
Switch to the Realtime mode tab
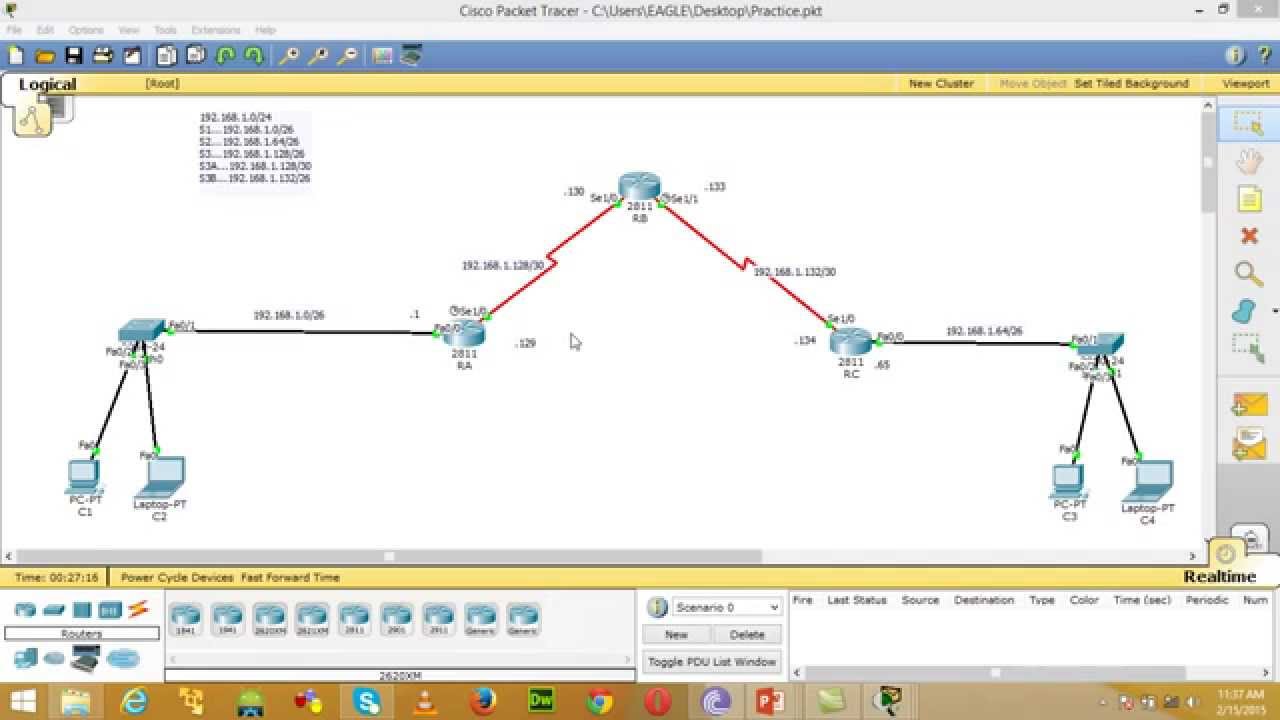tap(1219, 576)
